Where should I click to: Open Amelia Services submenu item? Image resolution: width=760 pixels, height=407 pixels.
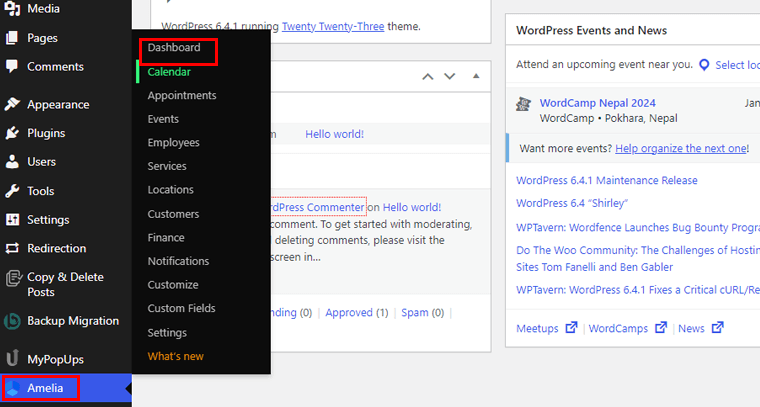pos(167,166)
